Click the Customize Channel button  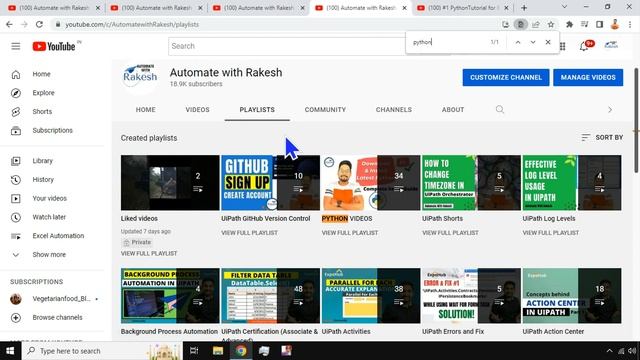506,78
